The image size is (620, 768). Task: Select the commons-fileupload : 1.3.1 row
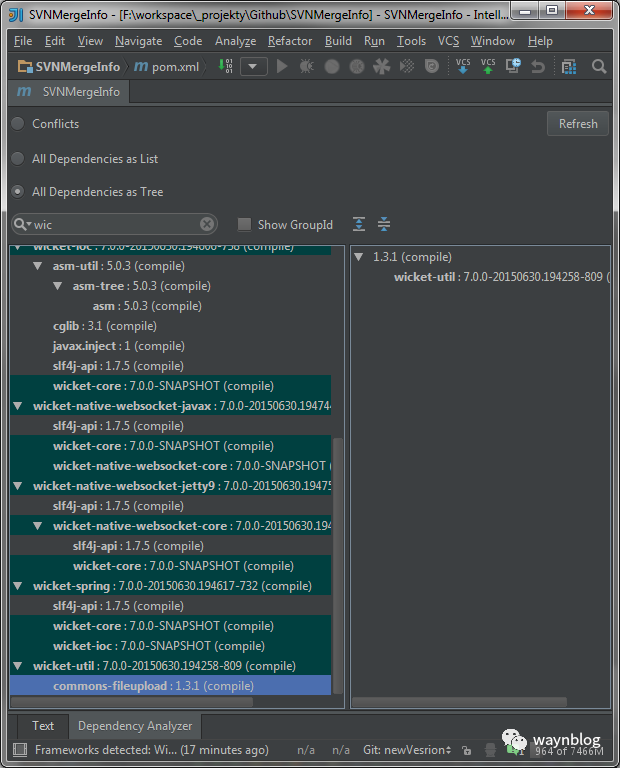[170, 686]
